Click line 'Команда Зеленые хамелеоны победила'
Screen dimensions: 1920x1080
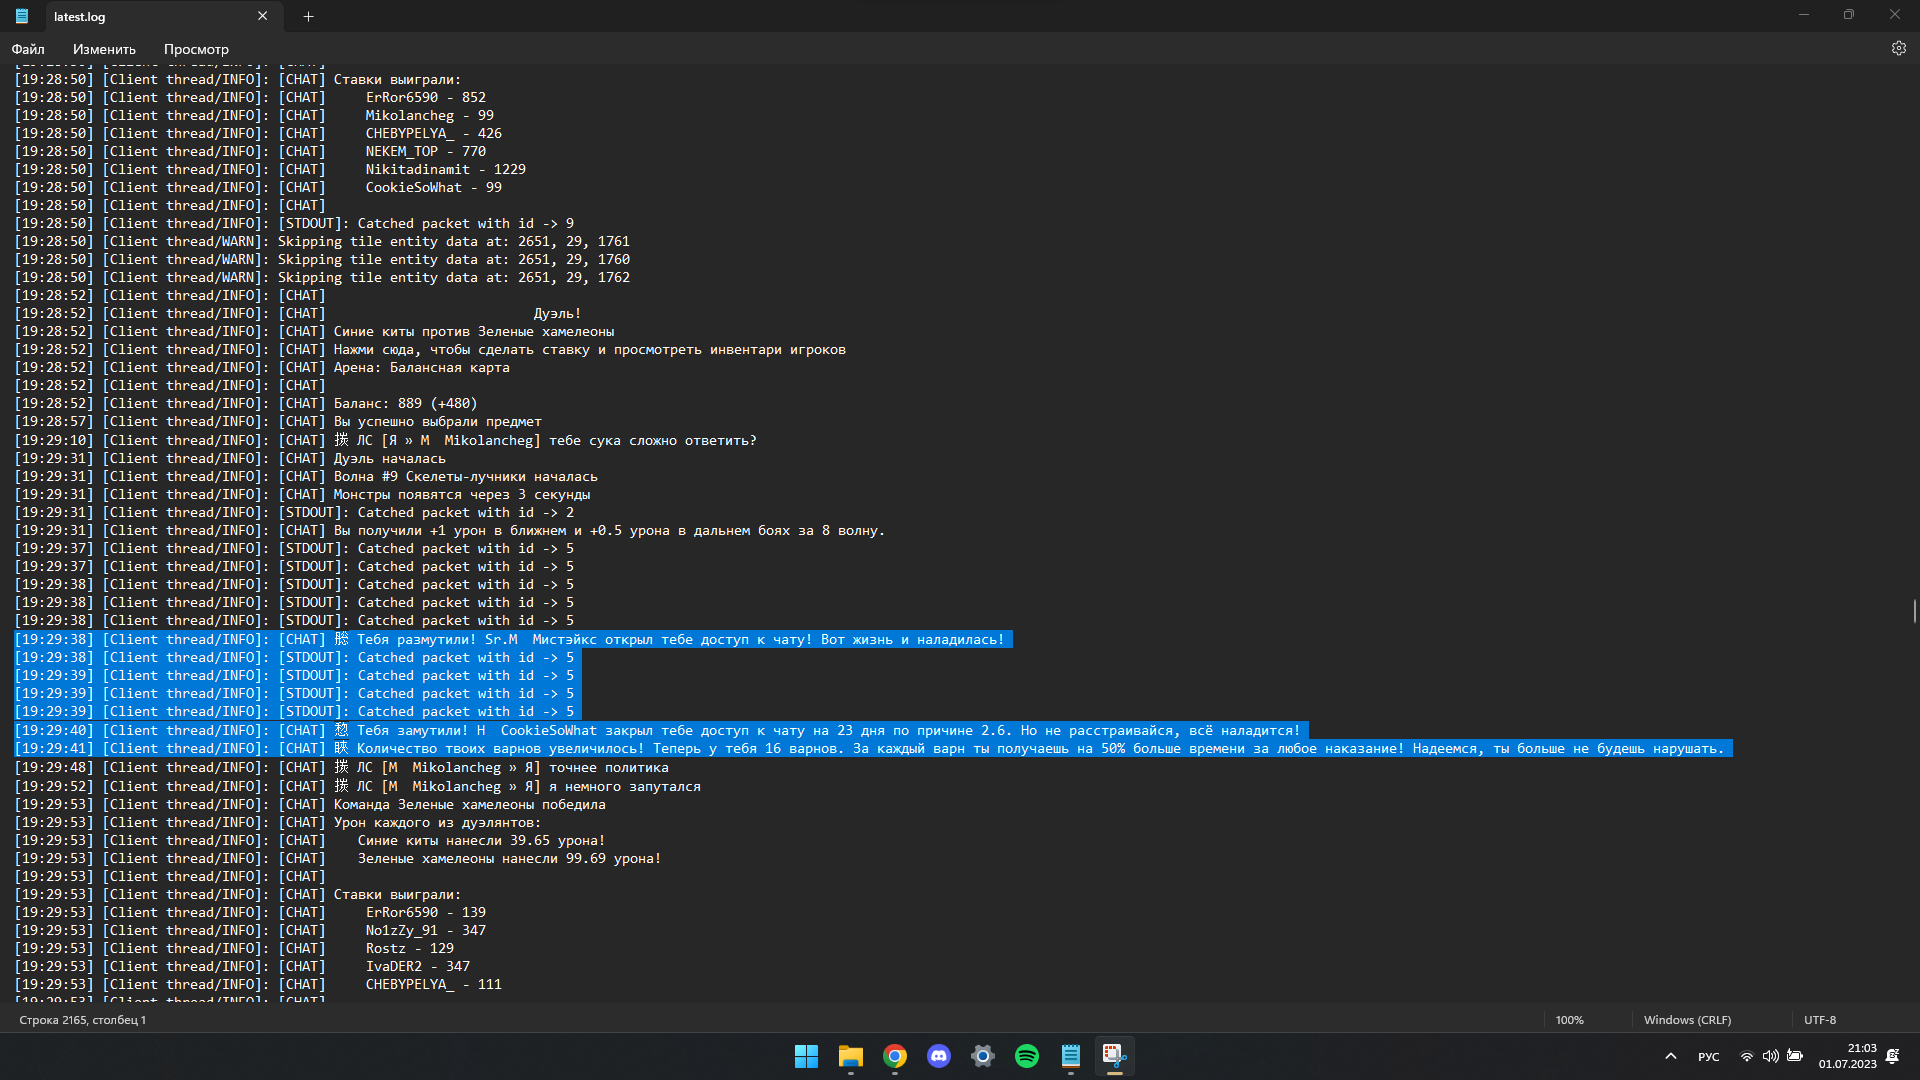[310, 804]
